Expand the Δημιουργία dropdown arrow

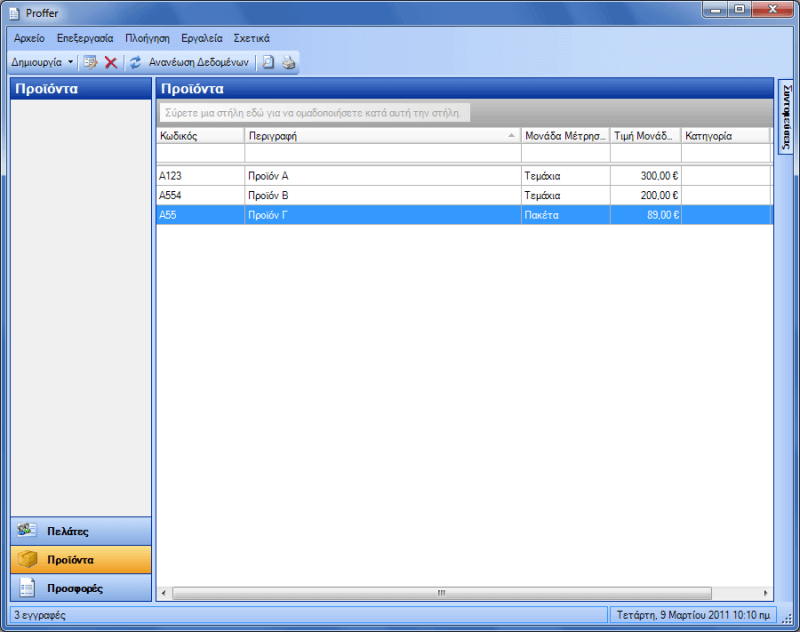click(70, 62)
